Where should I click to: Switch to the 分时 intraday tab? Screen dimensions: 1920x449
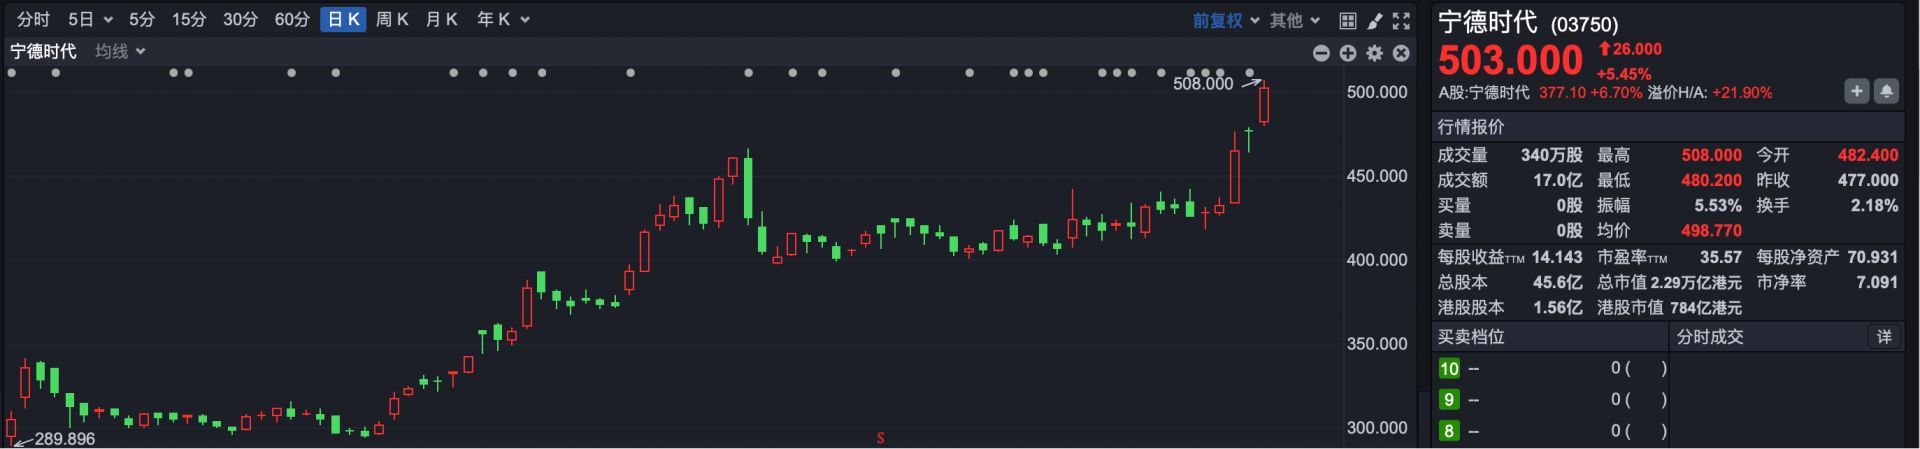33,19
